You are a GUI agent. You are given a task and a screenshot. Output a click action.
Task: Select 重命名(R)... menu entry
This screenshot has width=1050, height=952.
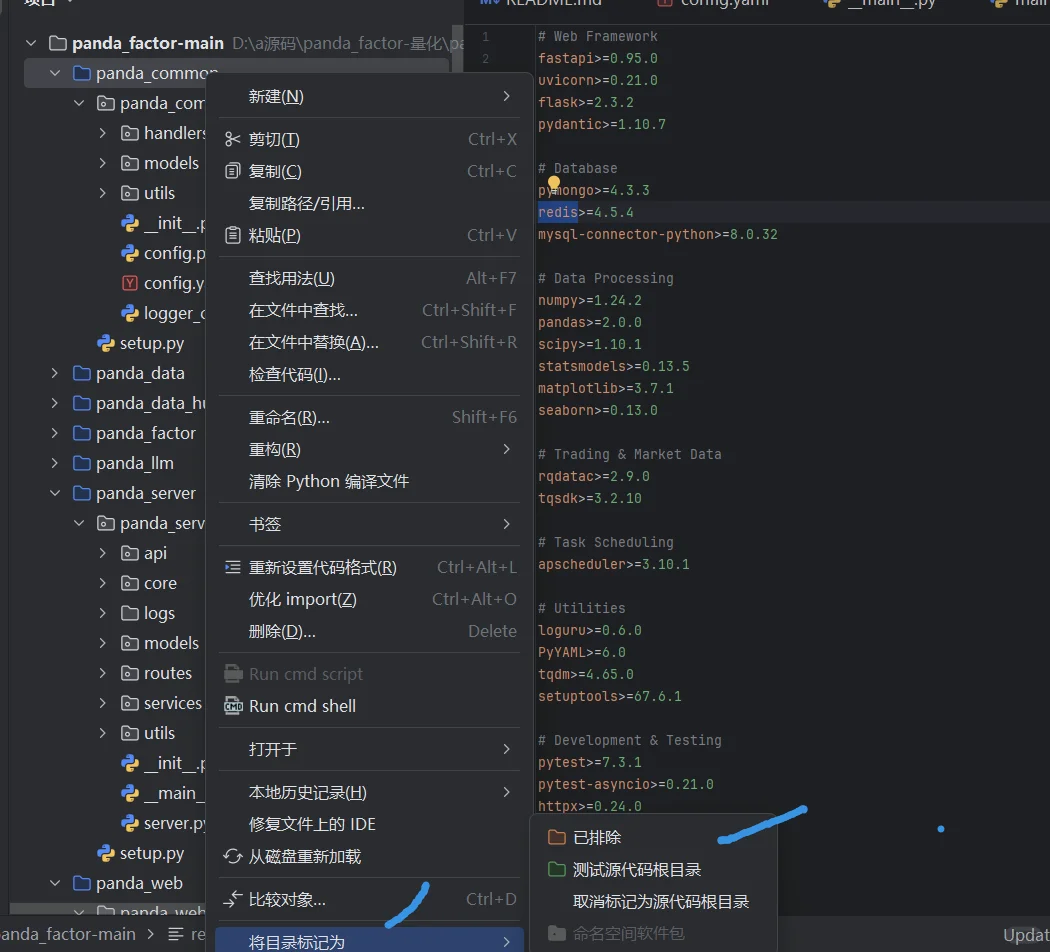click(369, 418)
